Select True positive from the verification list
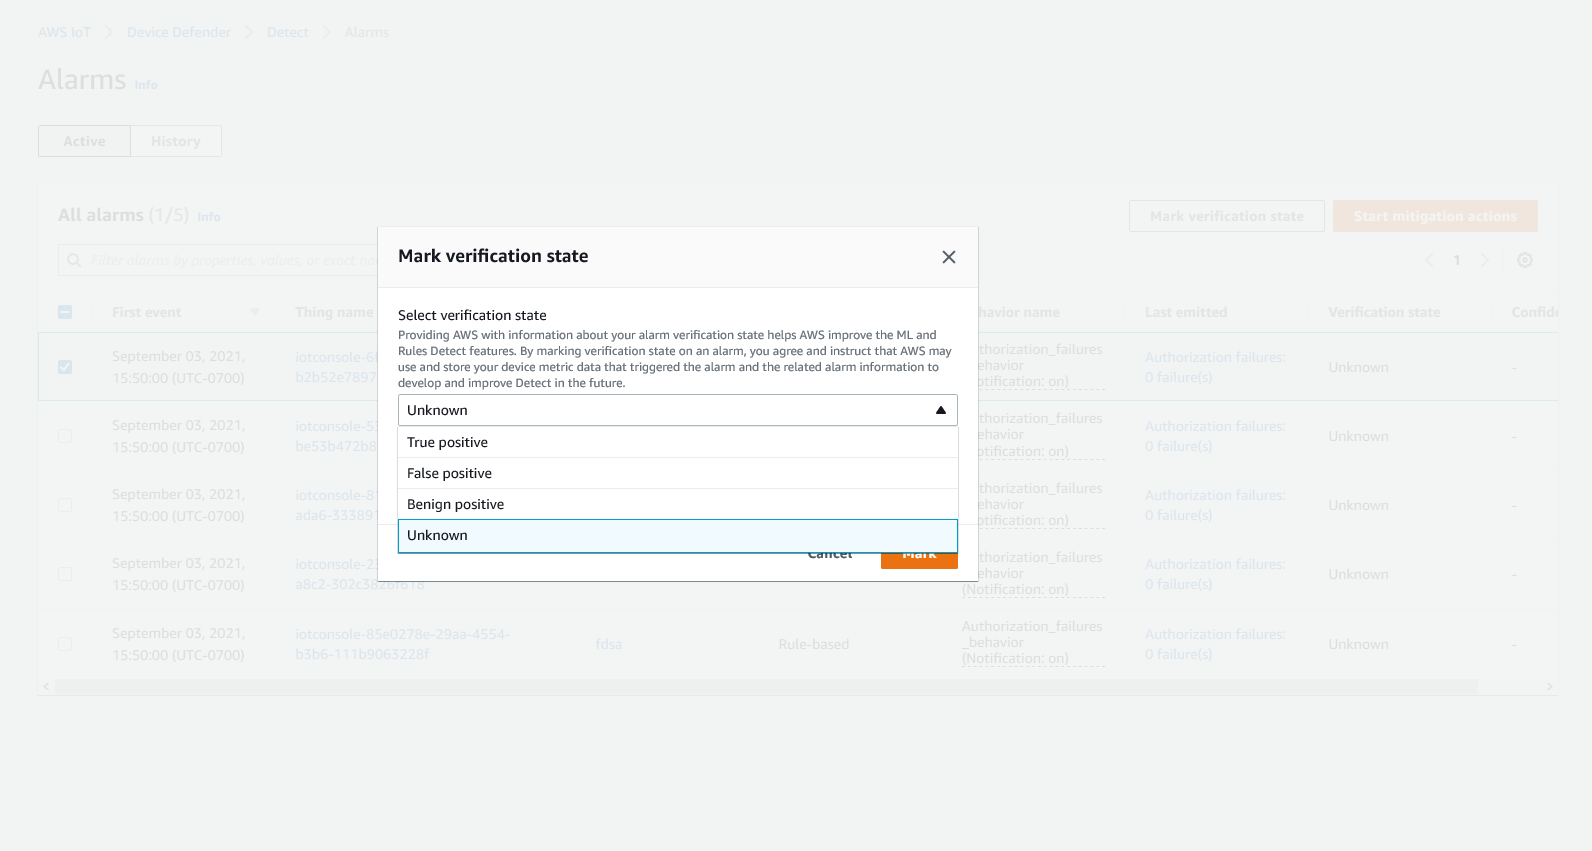 click(446, 441)
